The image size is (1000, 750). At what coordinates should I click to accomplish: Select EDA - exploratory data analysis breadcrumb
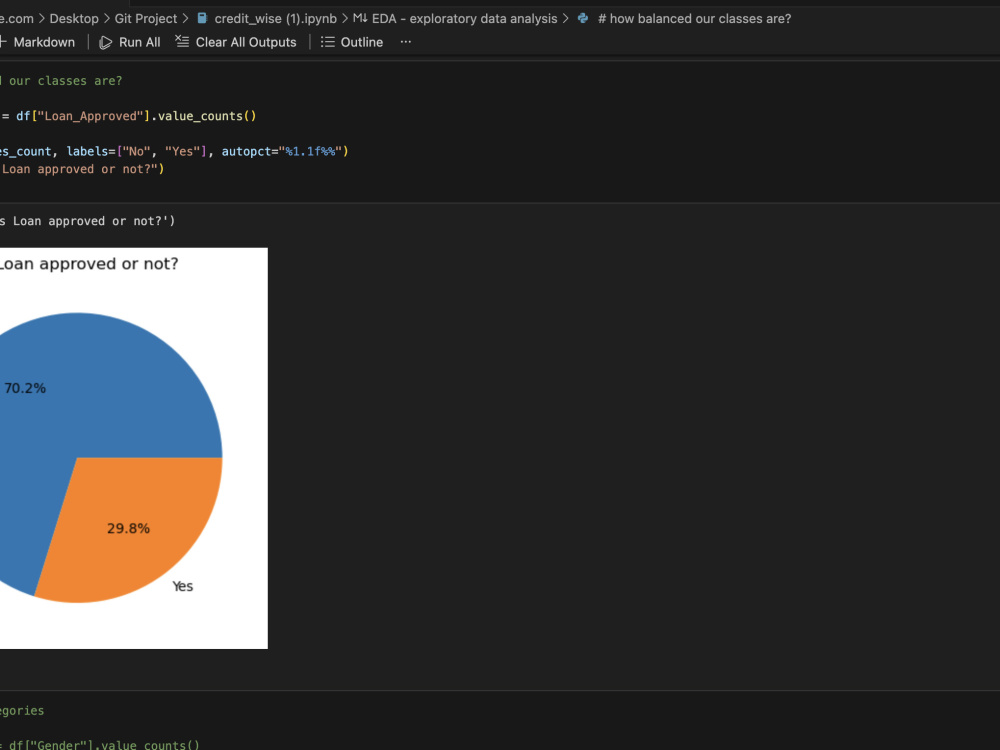click(464, 18)
